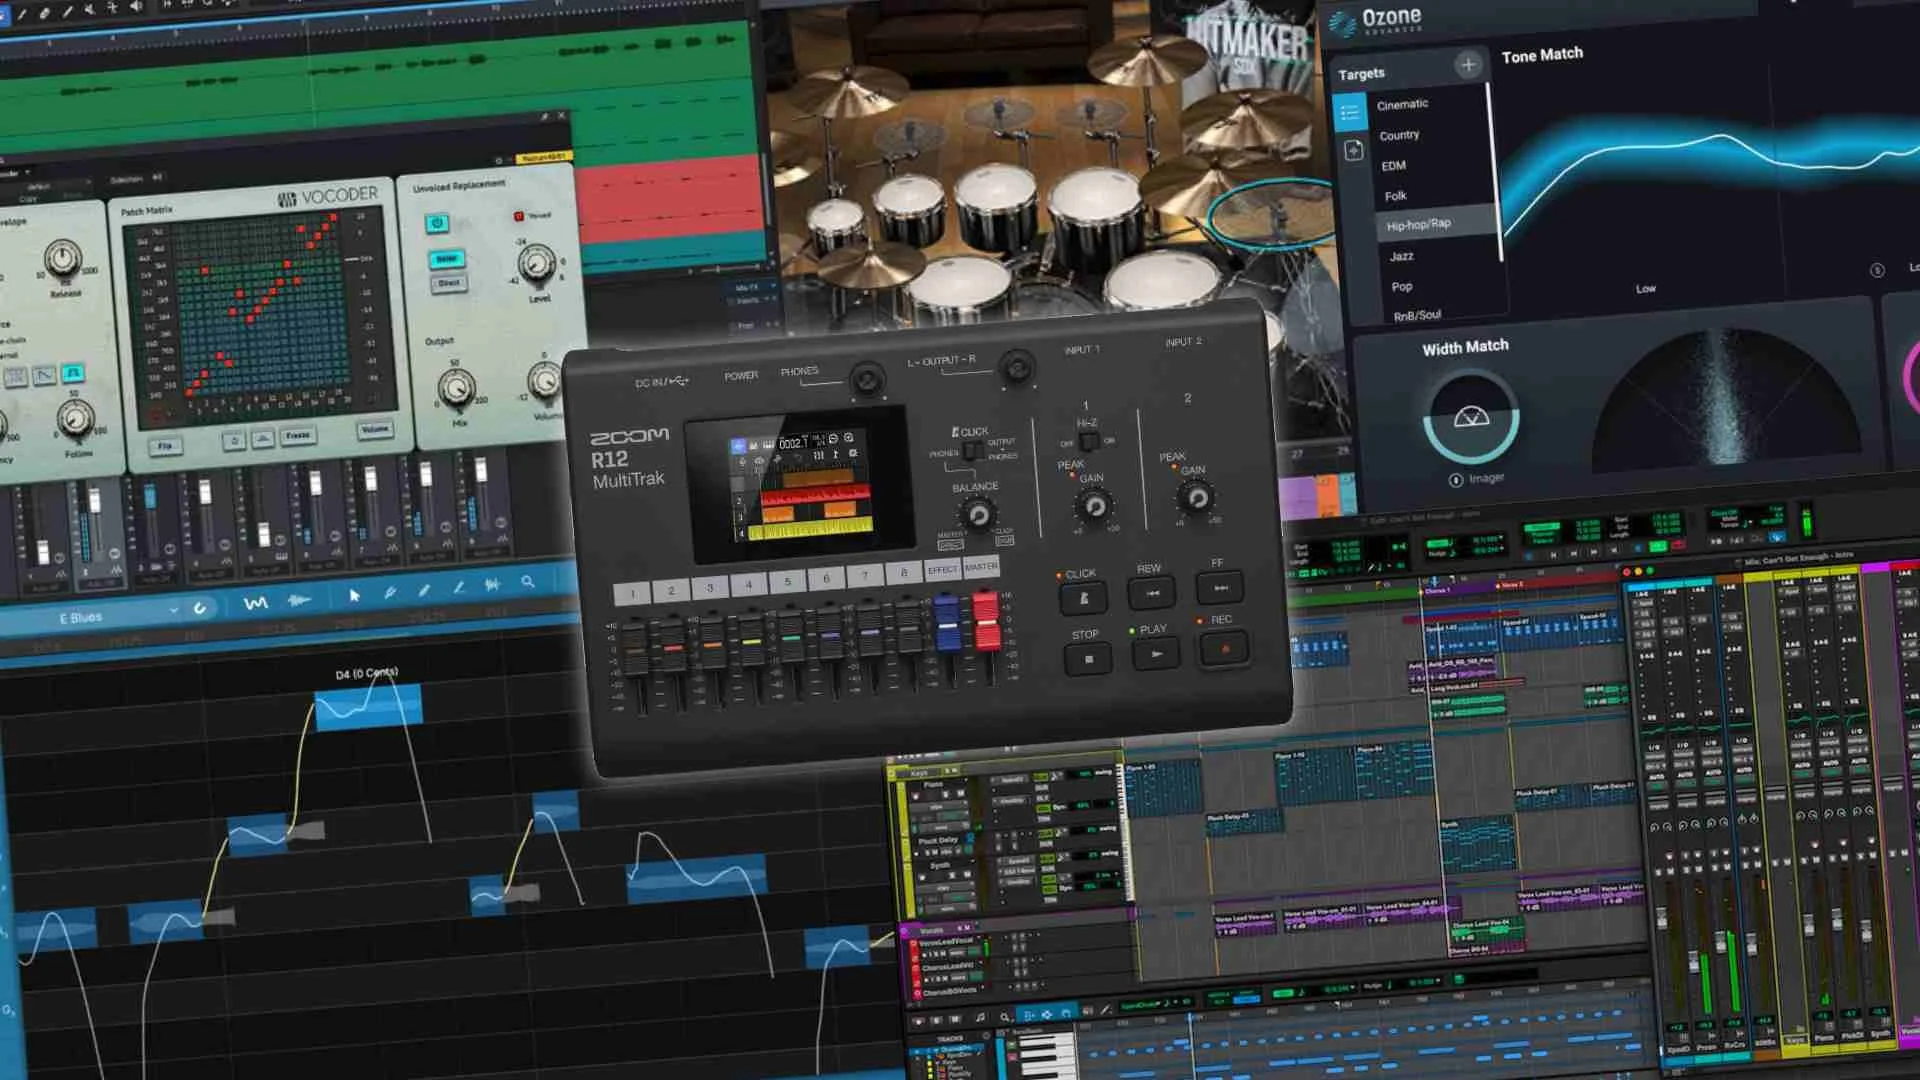Click the add file icon below the list icon
1920x1080 pixels.
tap(1353, 151)
